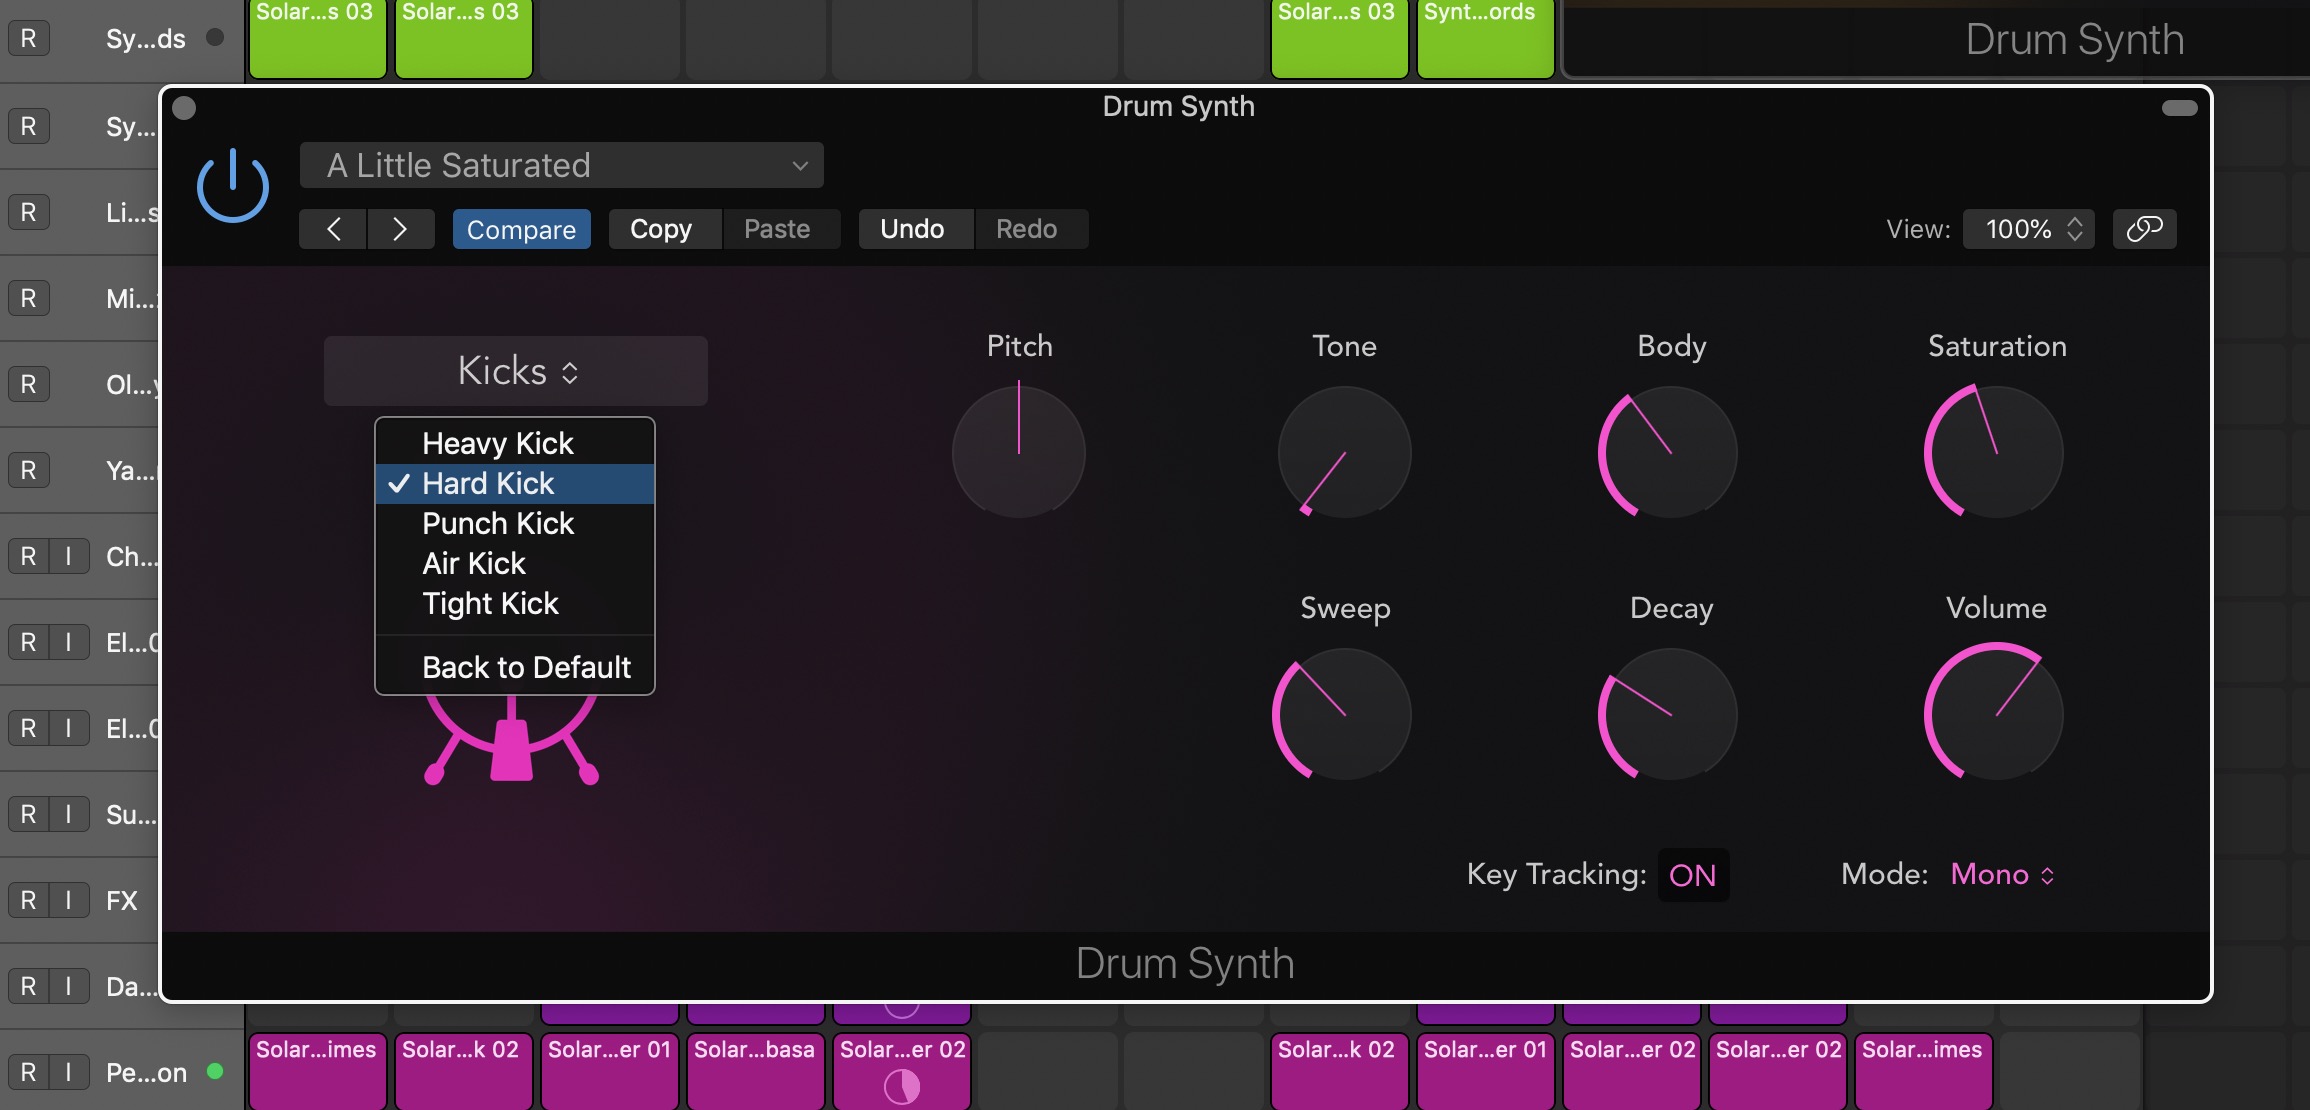Click the Undo button
2310x1110 pixels.
913,228
